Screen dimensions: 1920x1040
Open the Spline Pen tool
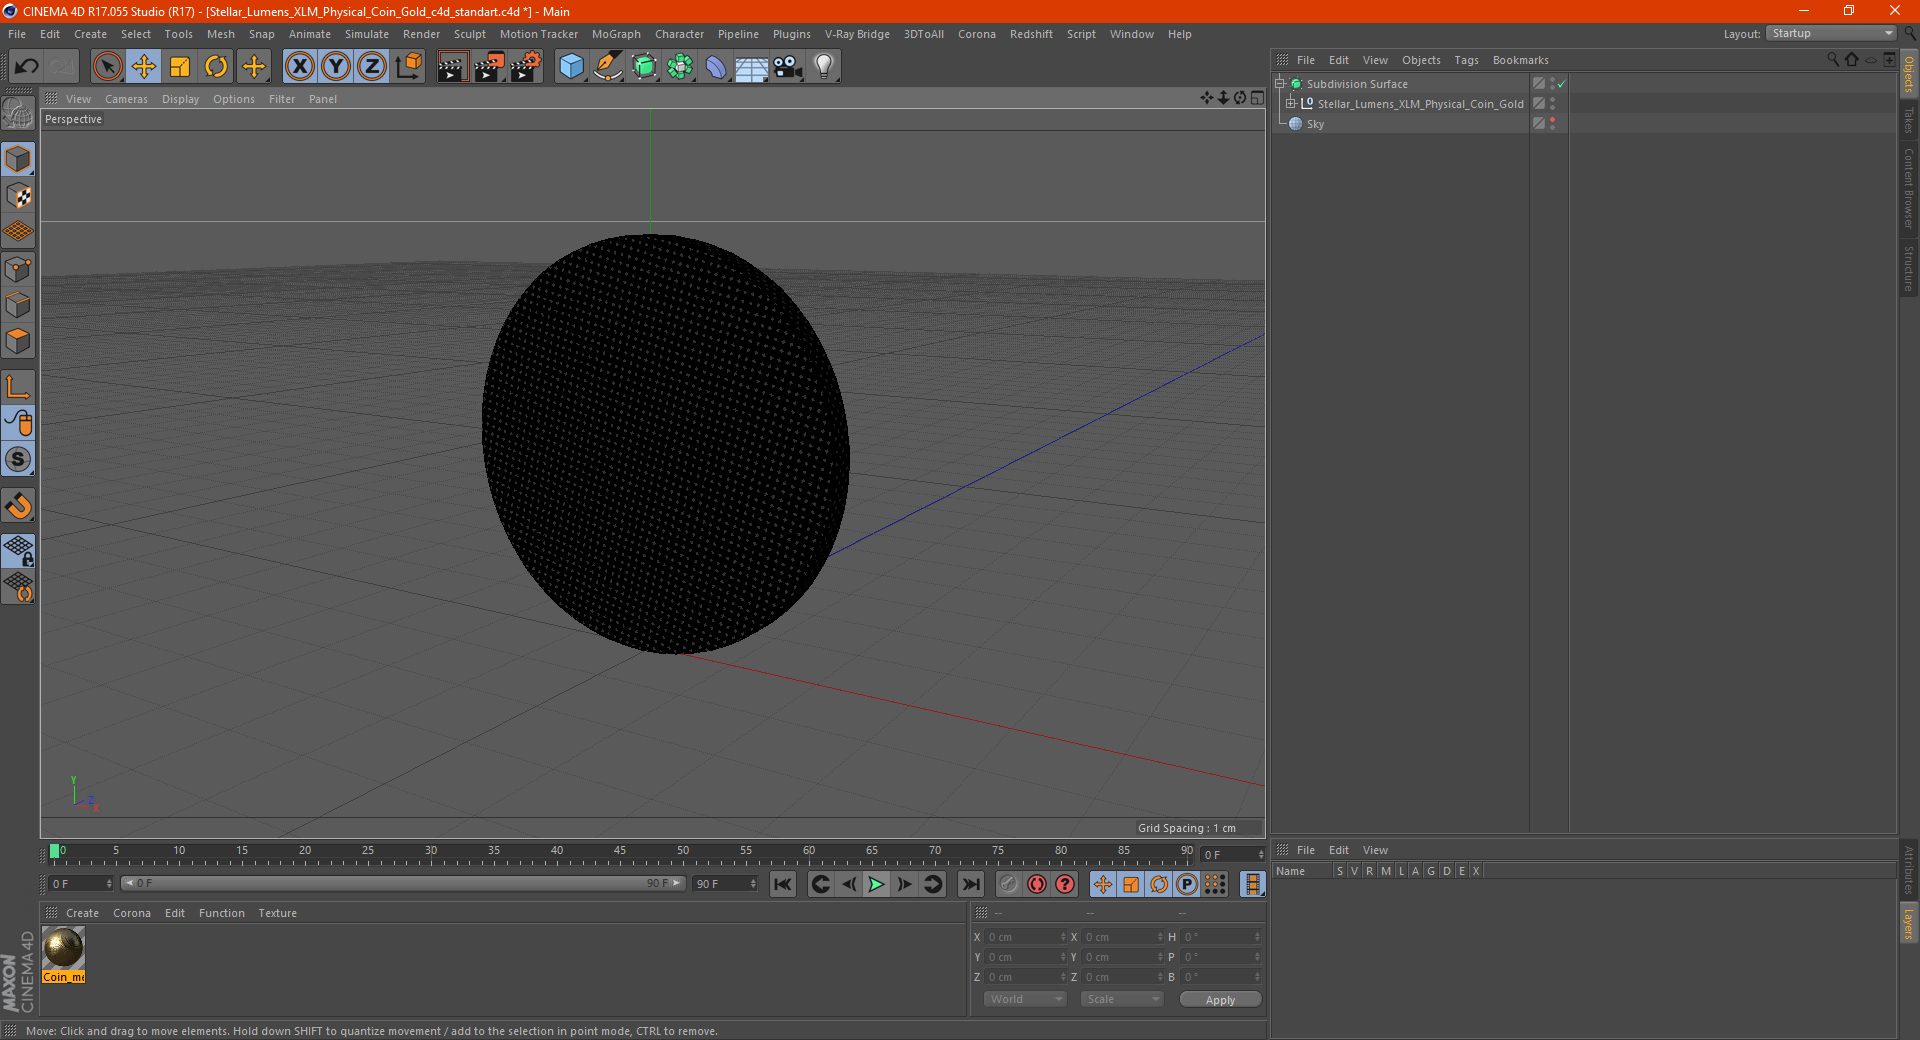coord(608,67)
